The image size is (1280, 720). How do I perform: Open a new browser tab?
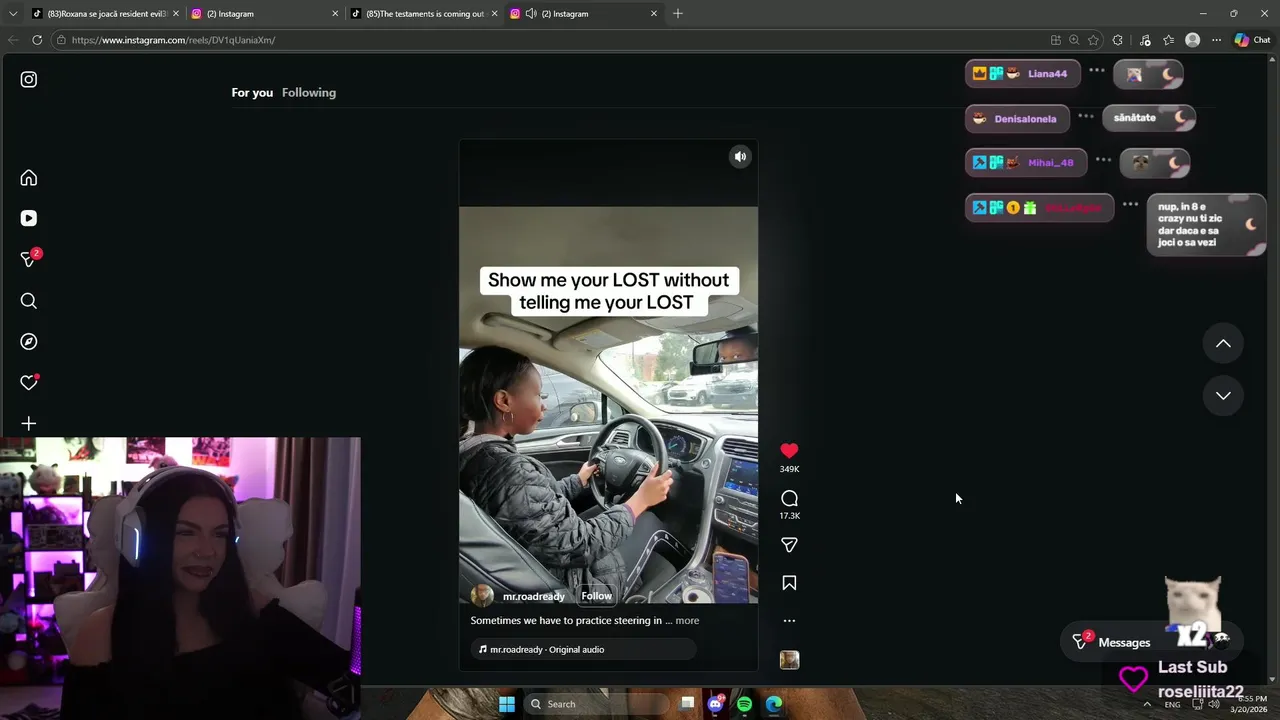[x=678, y=14]
